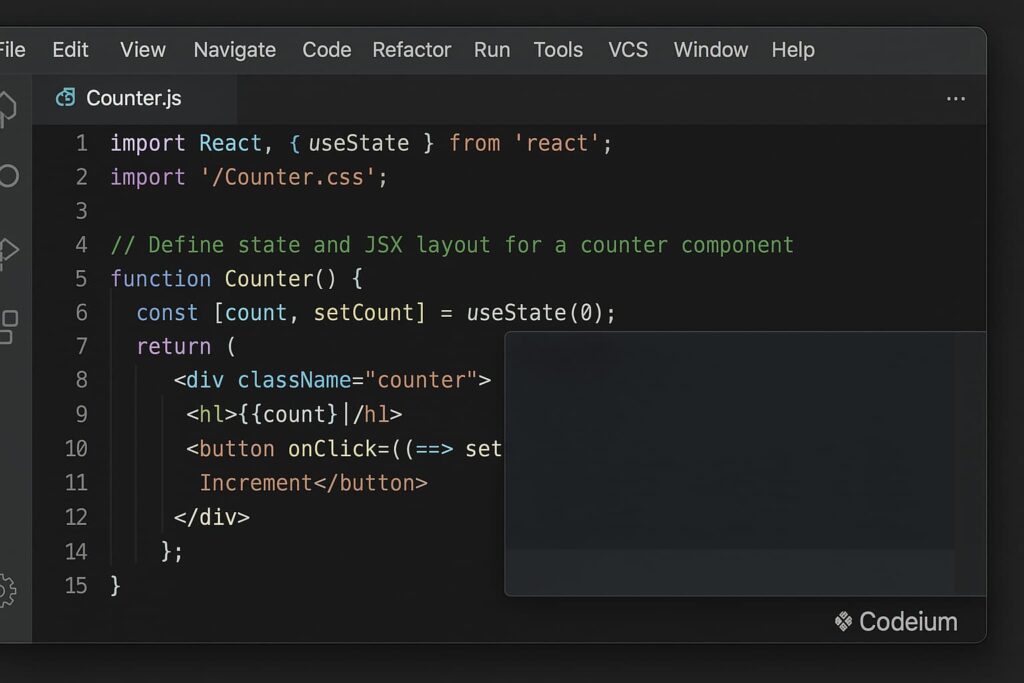This screenshot has height=683, width=1024.
Task: Open the Window menu
Action: tap(711, 50)
